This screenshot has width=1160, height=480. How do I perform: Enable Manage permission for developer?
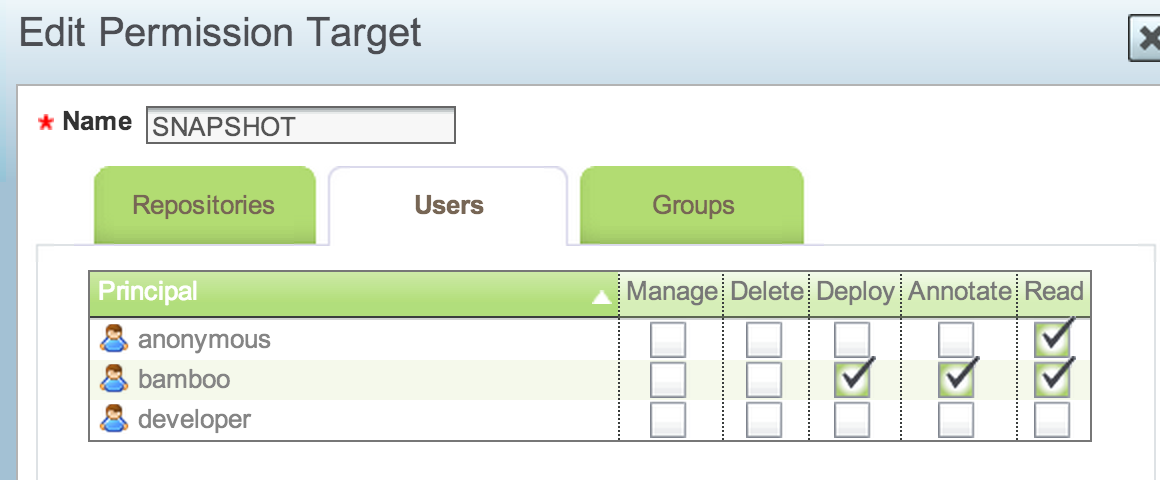point(668,420)
